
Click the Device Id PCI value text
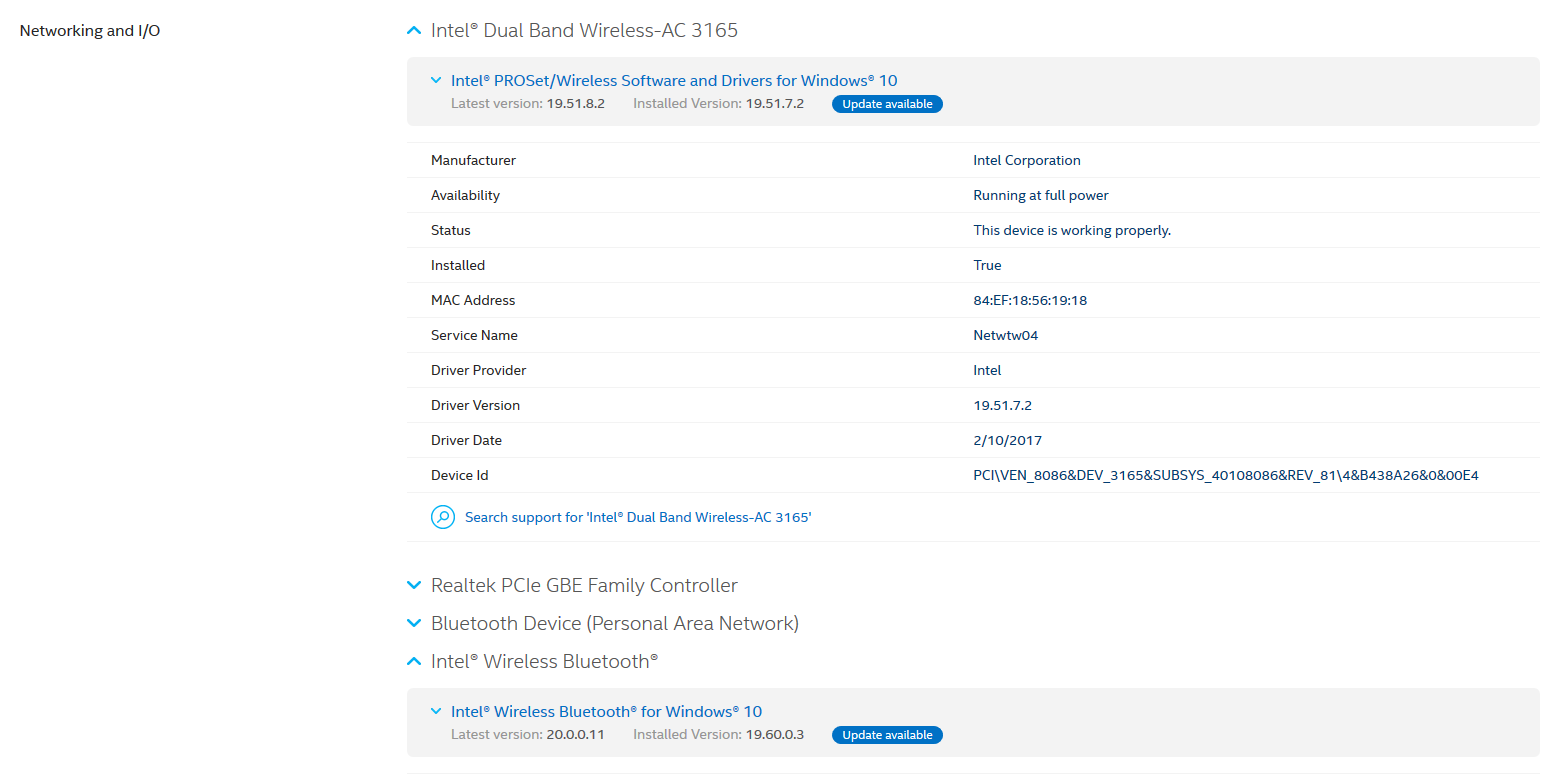(1225, 475)
